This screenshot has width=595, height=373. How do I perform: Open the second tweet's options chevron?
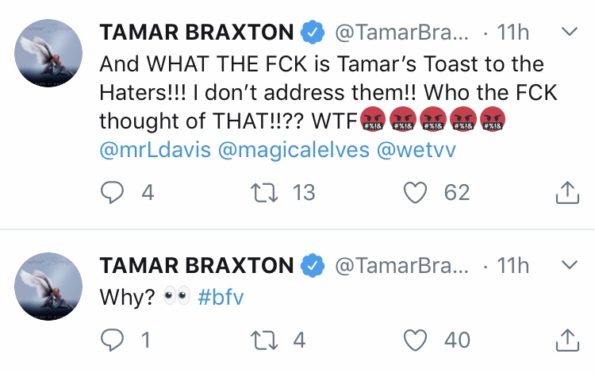[x=569, y=264]
